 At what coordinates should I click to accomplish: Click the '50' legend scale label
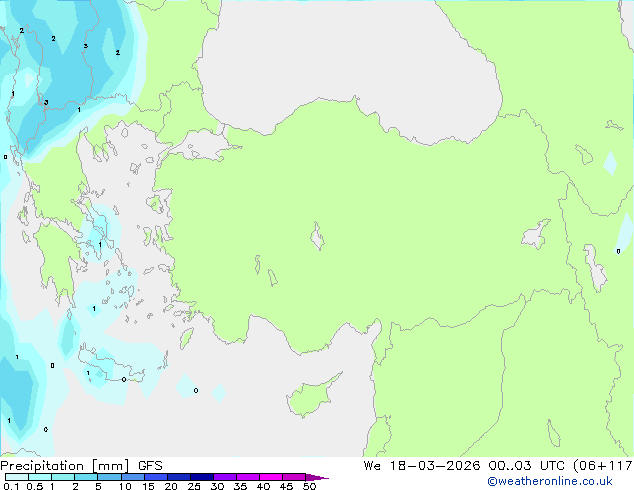309,486
